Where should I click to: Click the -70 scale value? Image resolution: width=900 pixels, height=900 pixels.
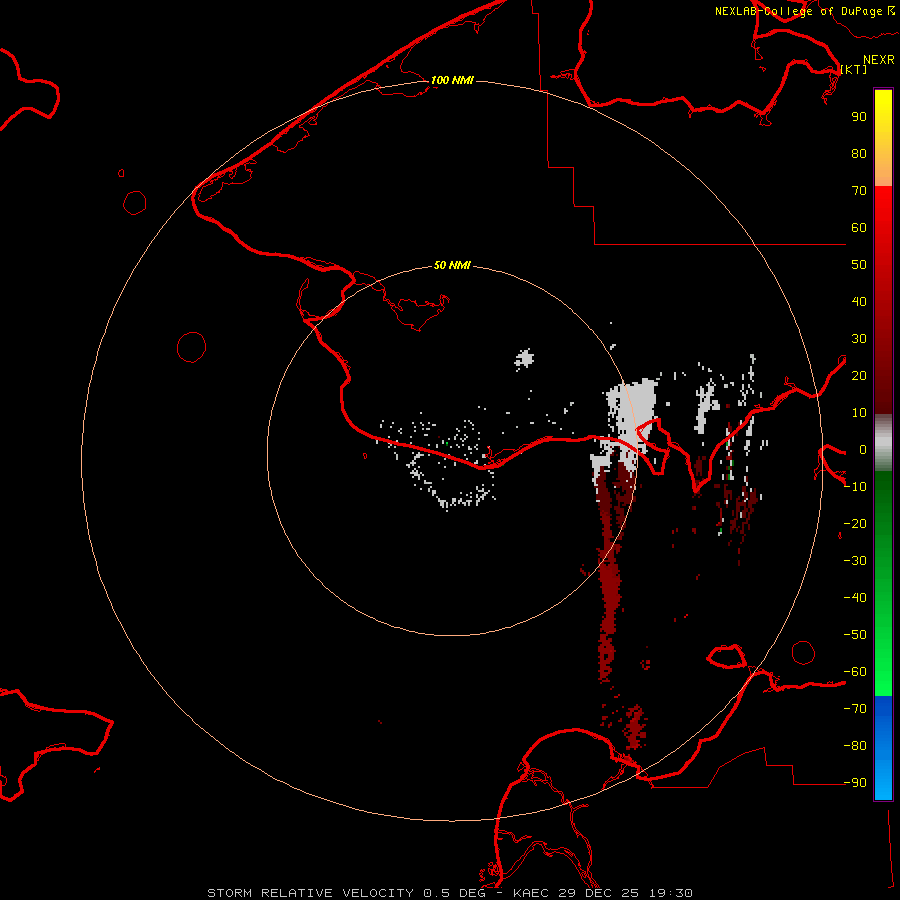click(x=855, y=709)
